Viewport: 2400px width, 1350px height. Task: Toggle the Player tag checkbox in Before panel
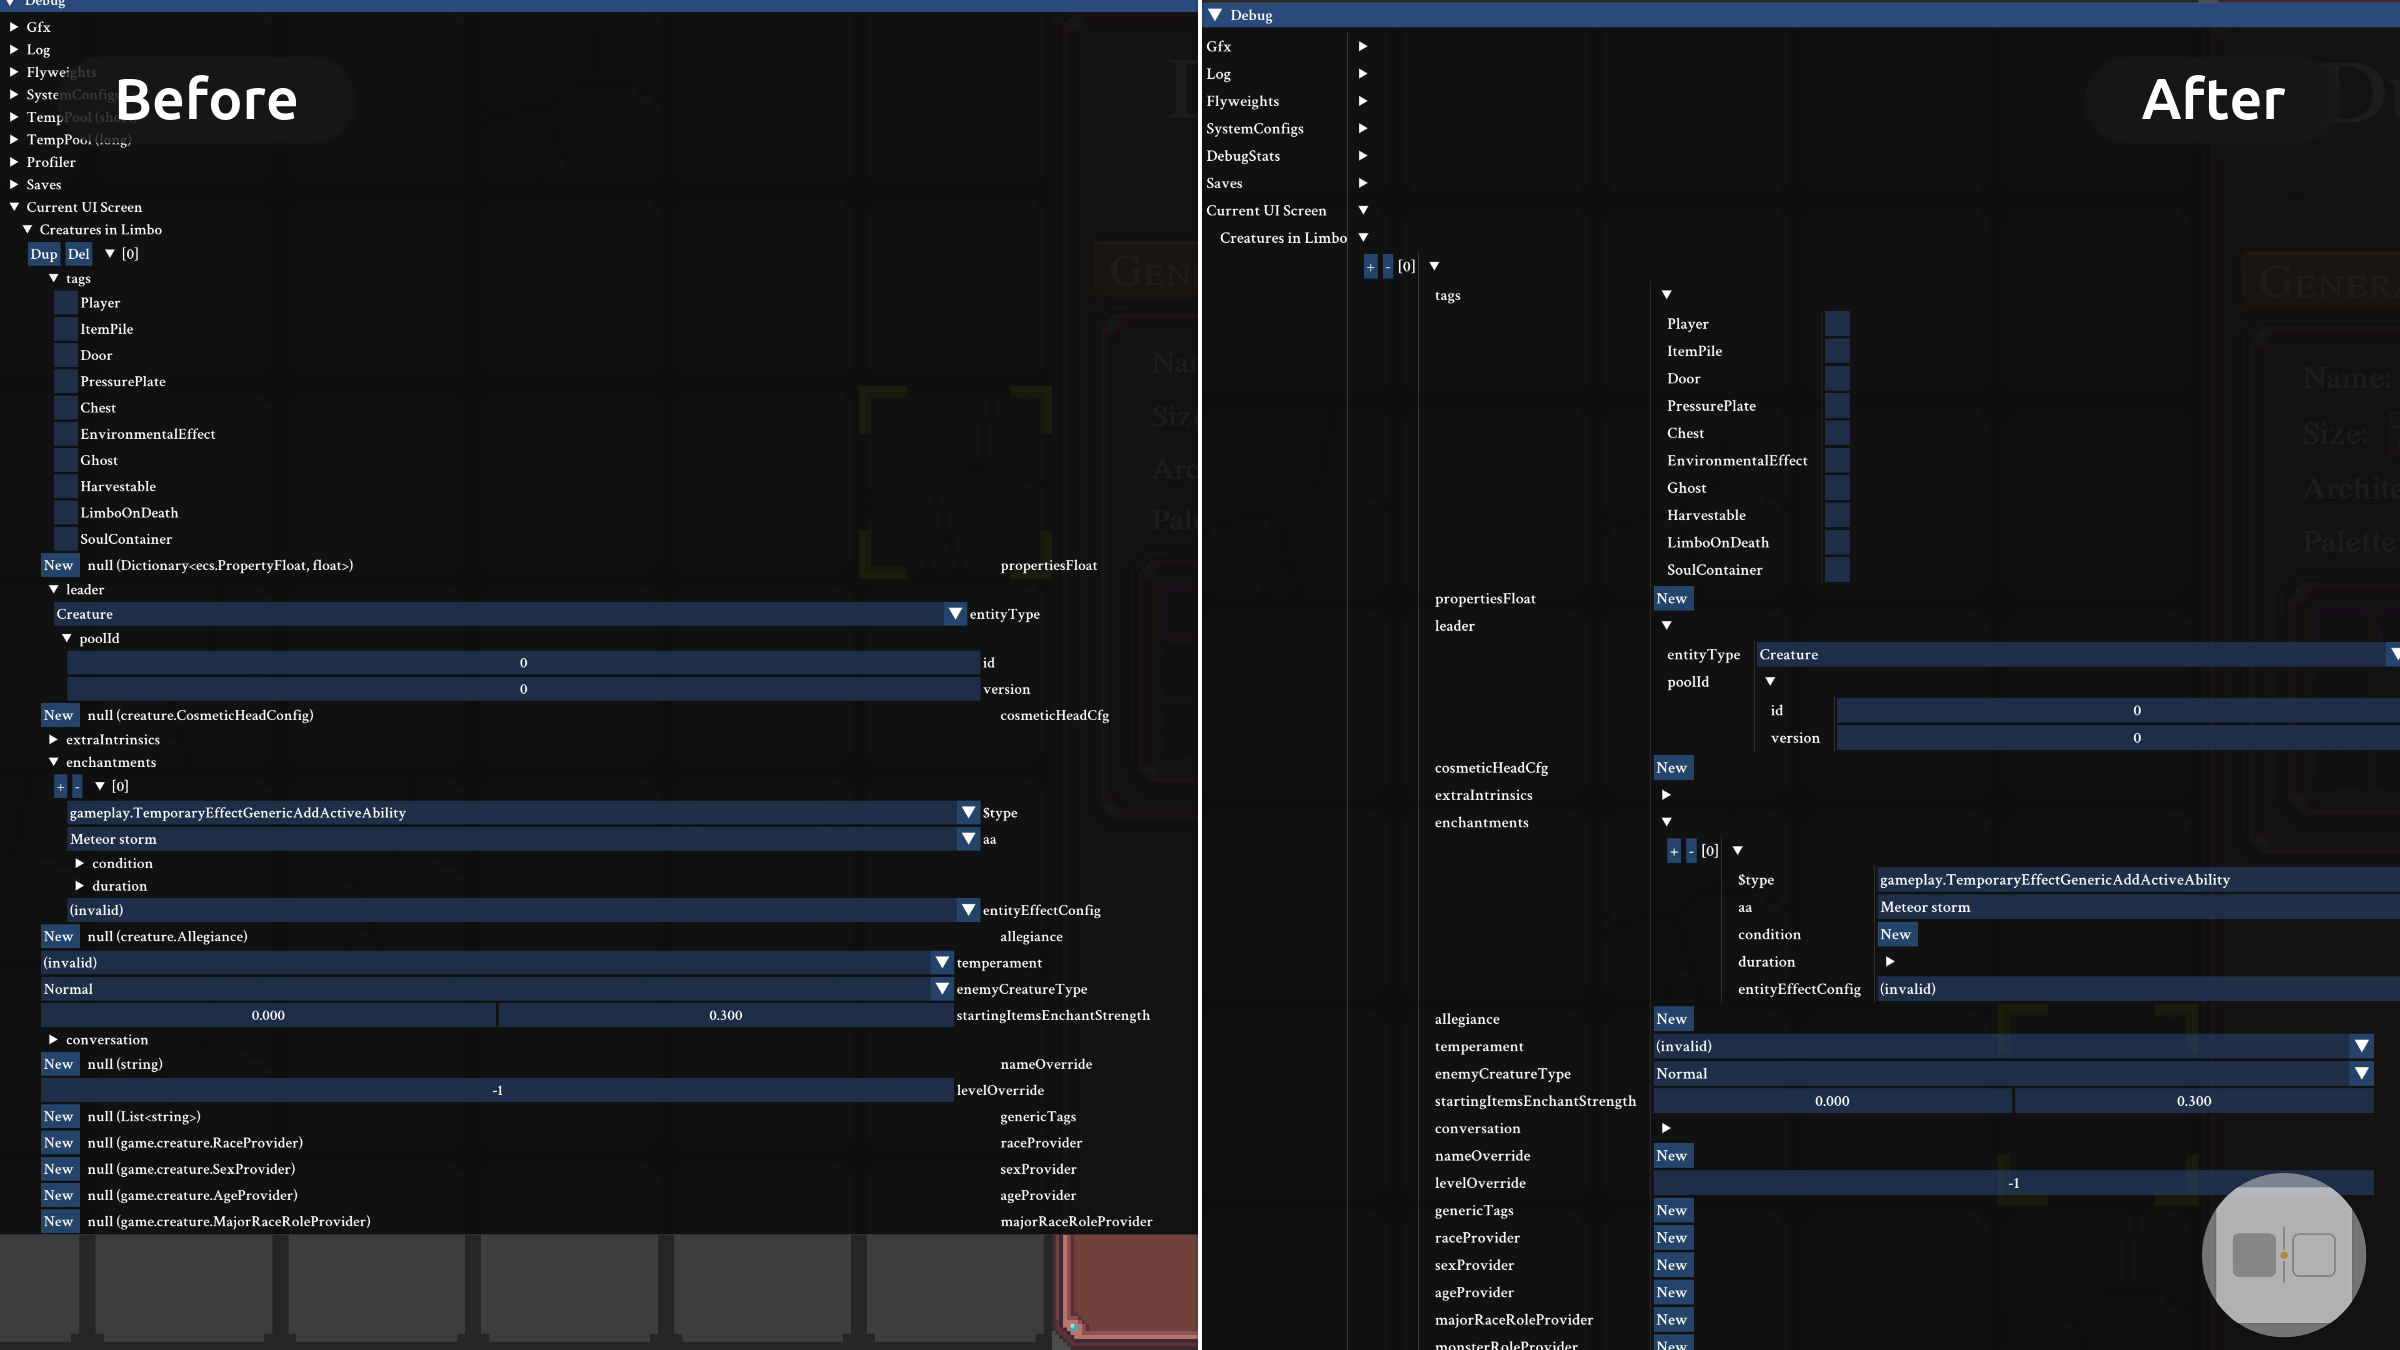[66, 303]
